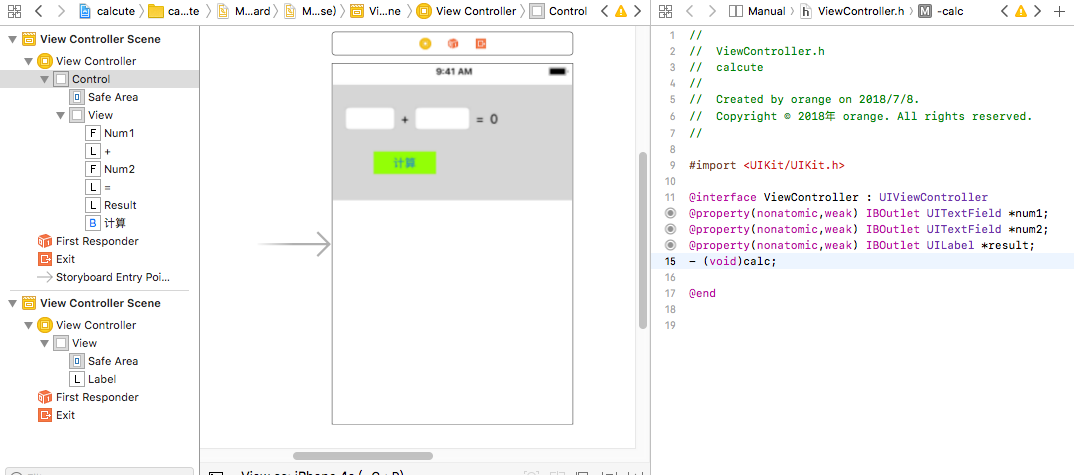Select the storyboard entry arrow on the canvas
1074x475 pixels.
tap(295, 244)
